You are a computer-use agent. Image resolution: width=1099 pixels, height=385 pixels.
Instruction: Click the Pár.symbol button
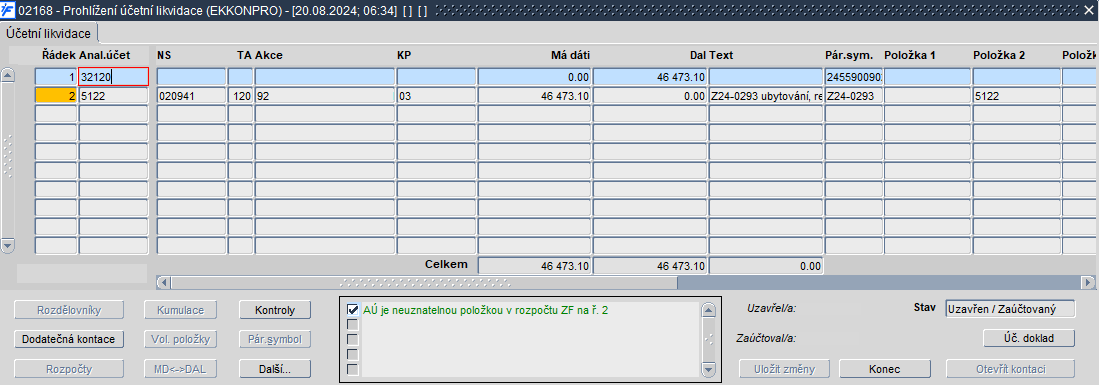point(275,339)
